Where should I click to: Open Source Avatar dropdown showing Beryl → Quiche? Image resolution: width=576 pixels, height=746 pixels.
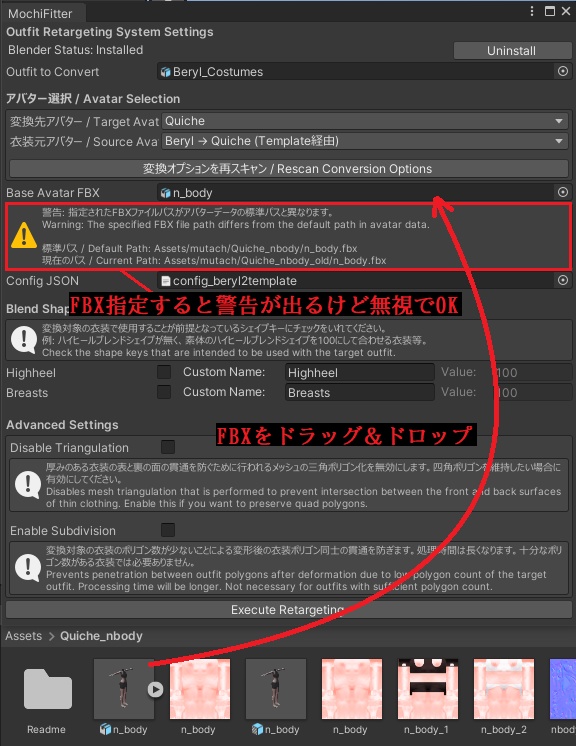365,141
